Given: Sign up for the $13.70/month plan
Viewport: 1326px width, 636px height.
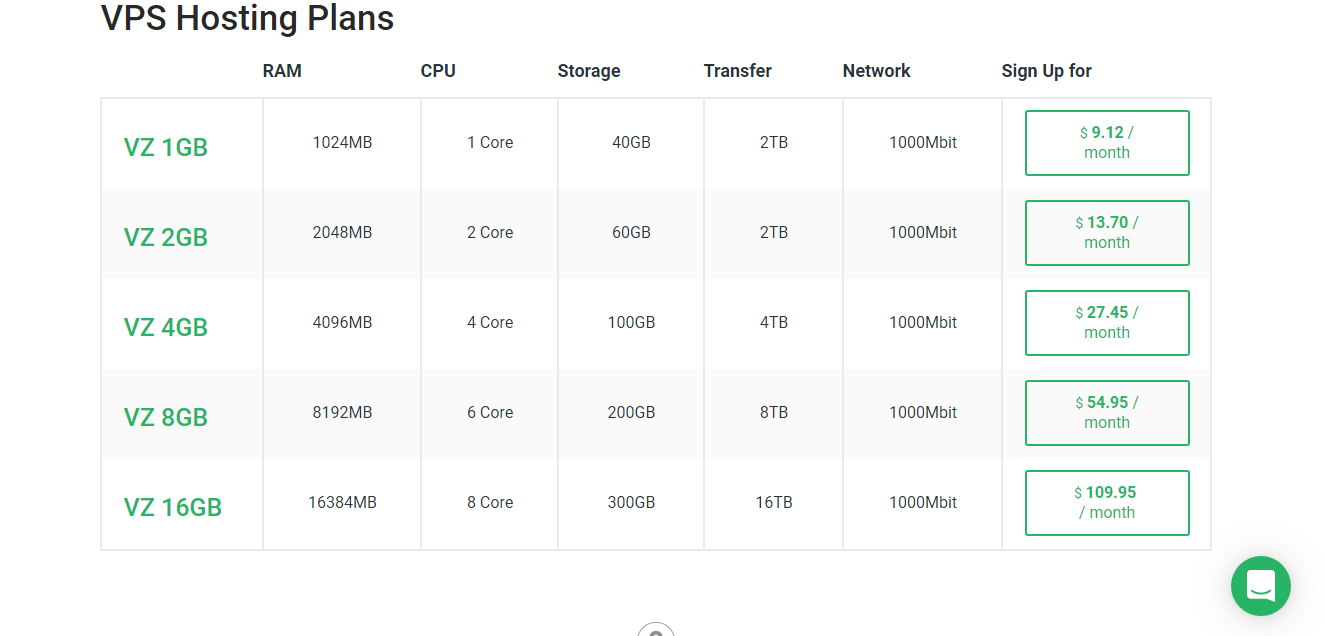Looking at the screenshot, I should [1107, 232].
